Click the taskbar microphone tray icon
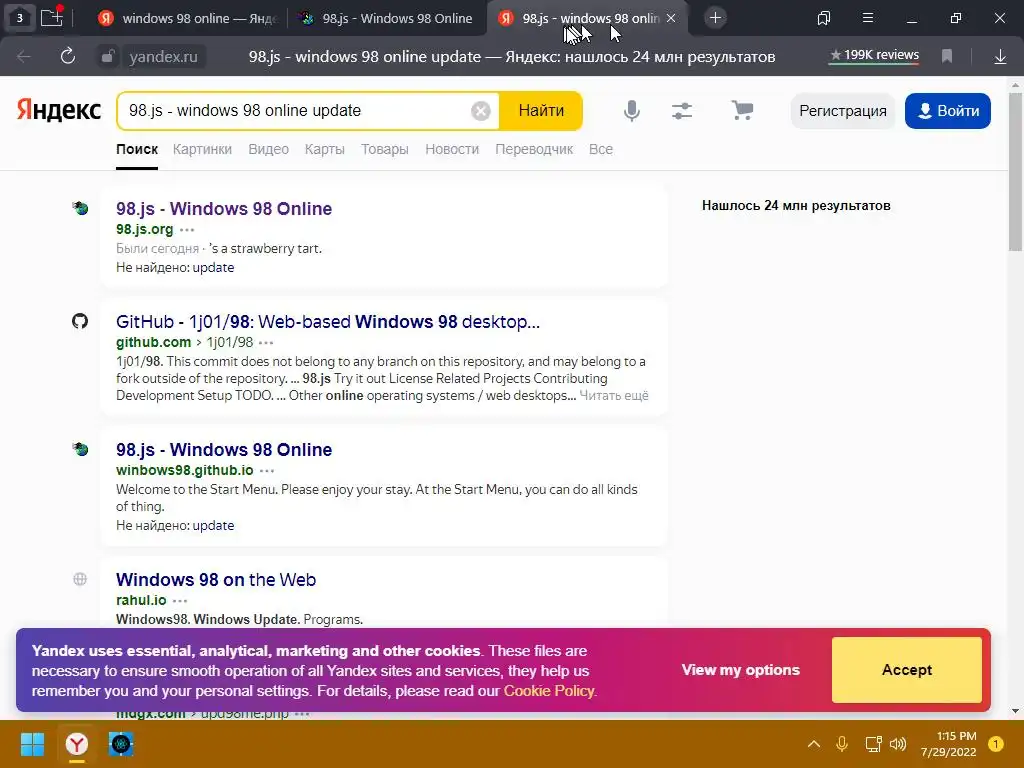 (x=842, y=744)
